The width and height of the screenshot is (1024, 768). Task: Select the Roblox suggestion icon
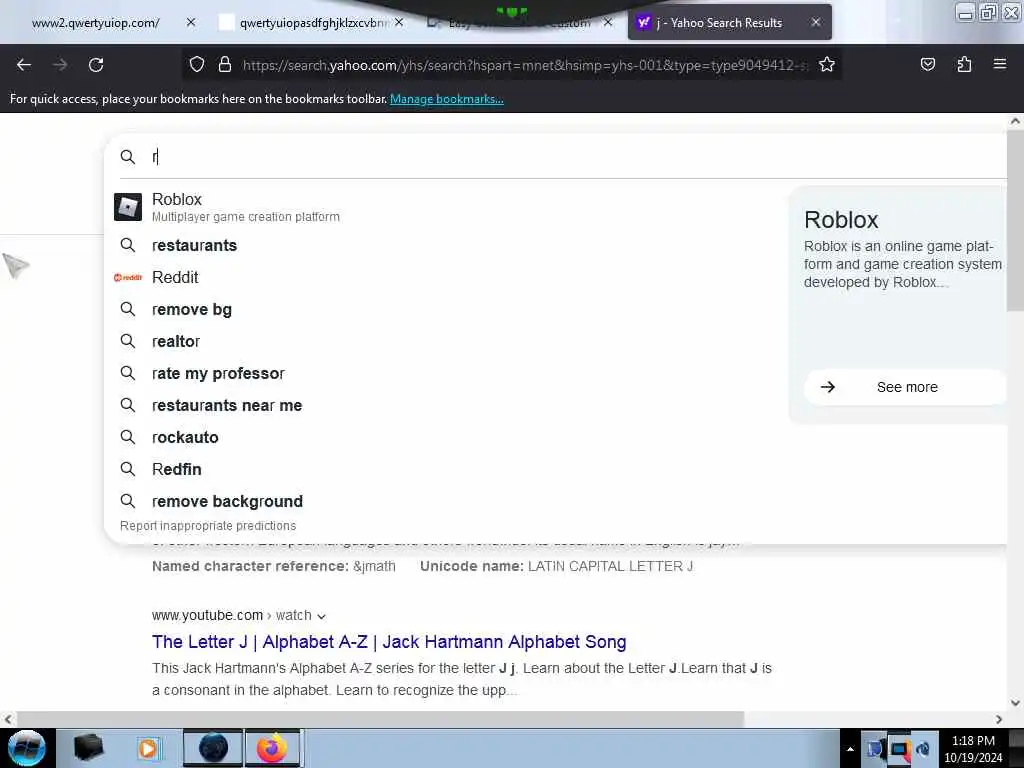tap(128, 207)
